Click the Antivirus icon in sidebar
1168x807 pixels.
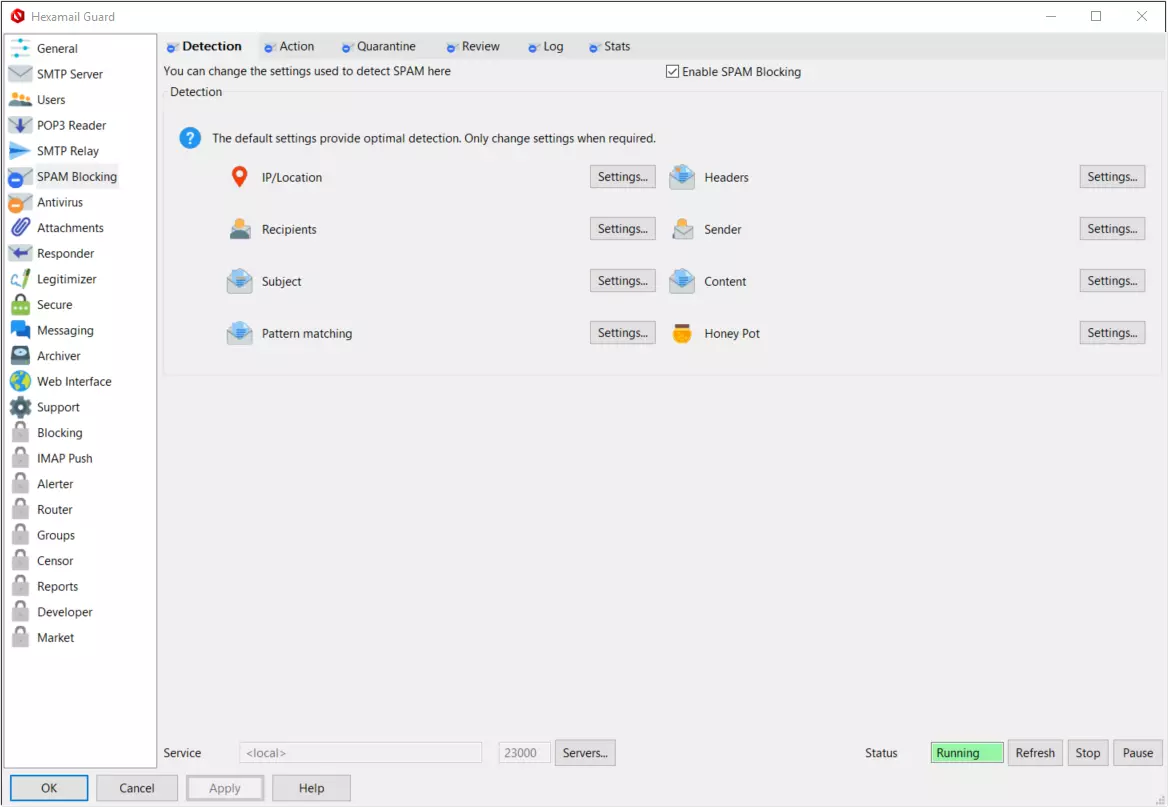[20, 202]
